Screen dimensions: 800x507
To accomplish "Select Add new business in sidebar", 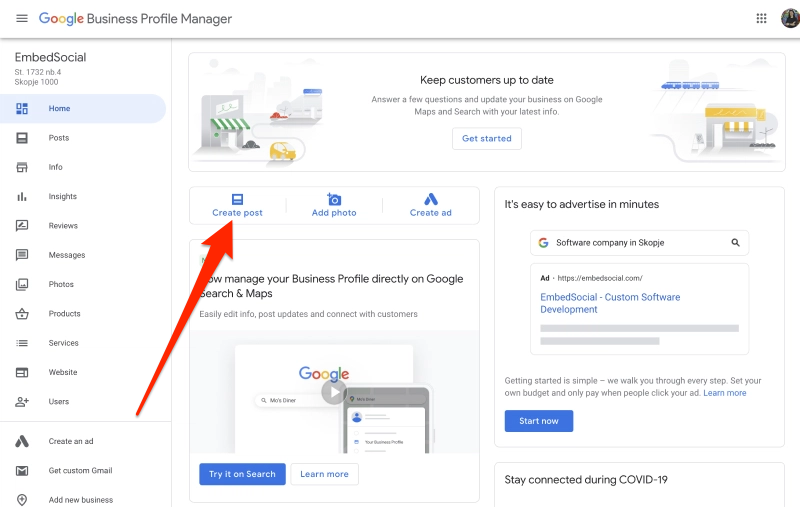I will click(83, 500).
